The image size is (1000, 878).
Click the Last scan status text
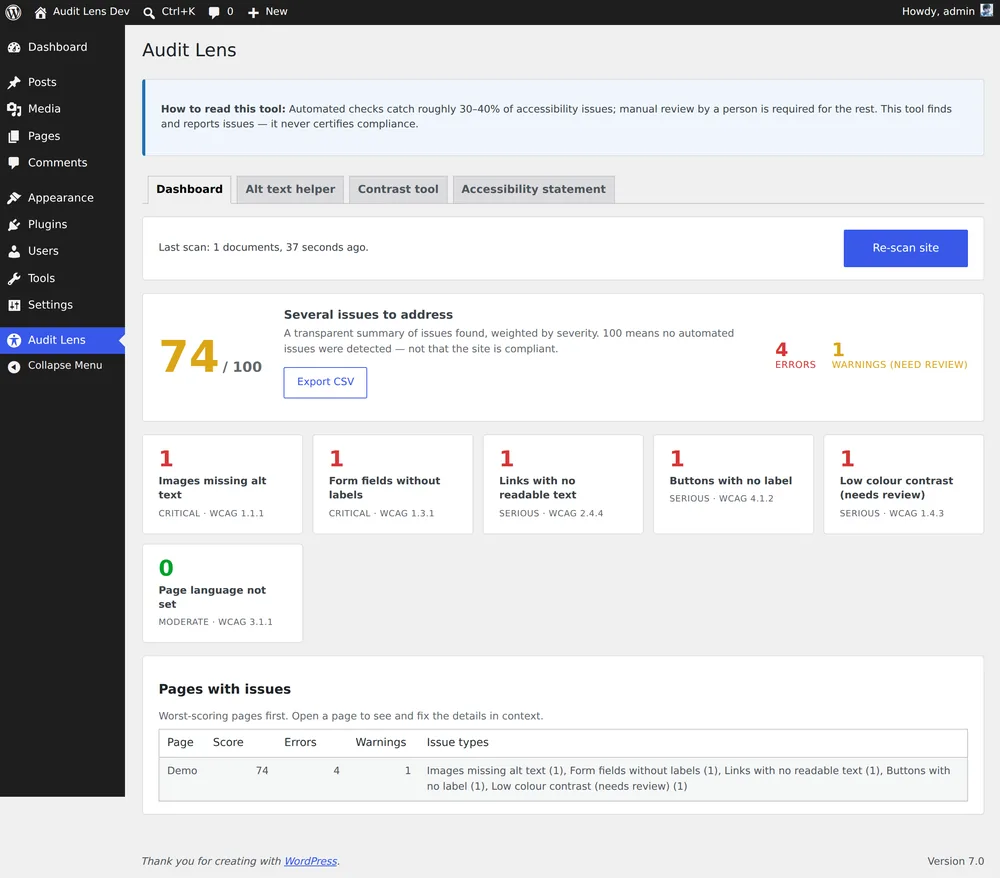click(263, 247)
